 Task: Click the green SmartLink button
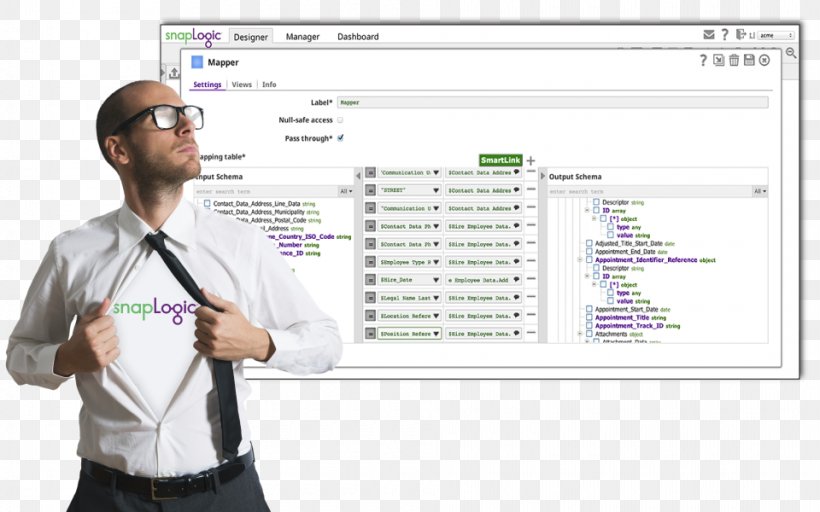tap(500, 160)
